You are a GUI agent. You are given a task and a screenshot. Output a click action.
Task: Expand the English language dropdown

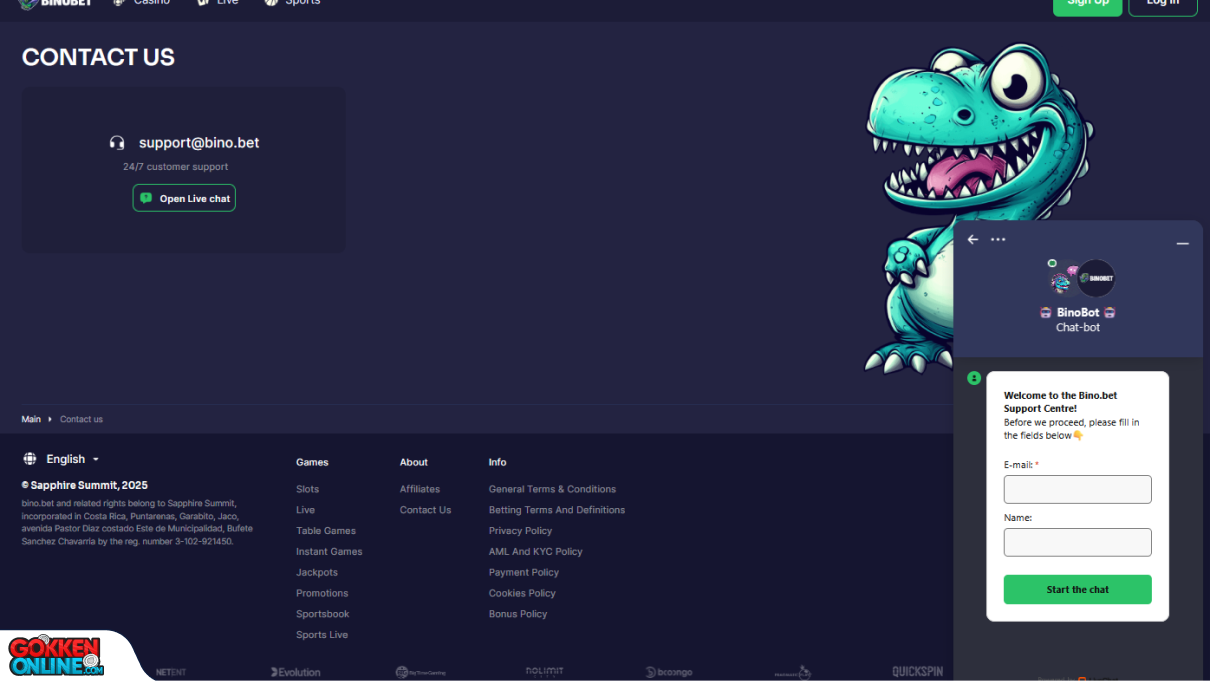(62, 459)
